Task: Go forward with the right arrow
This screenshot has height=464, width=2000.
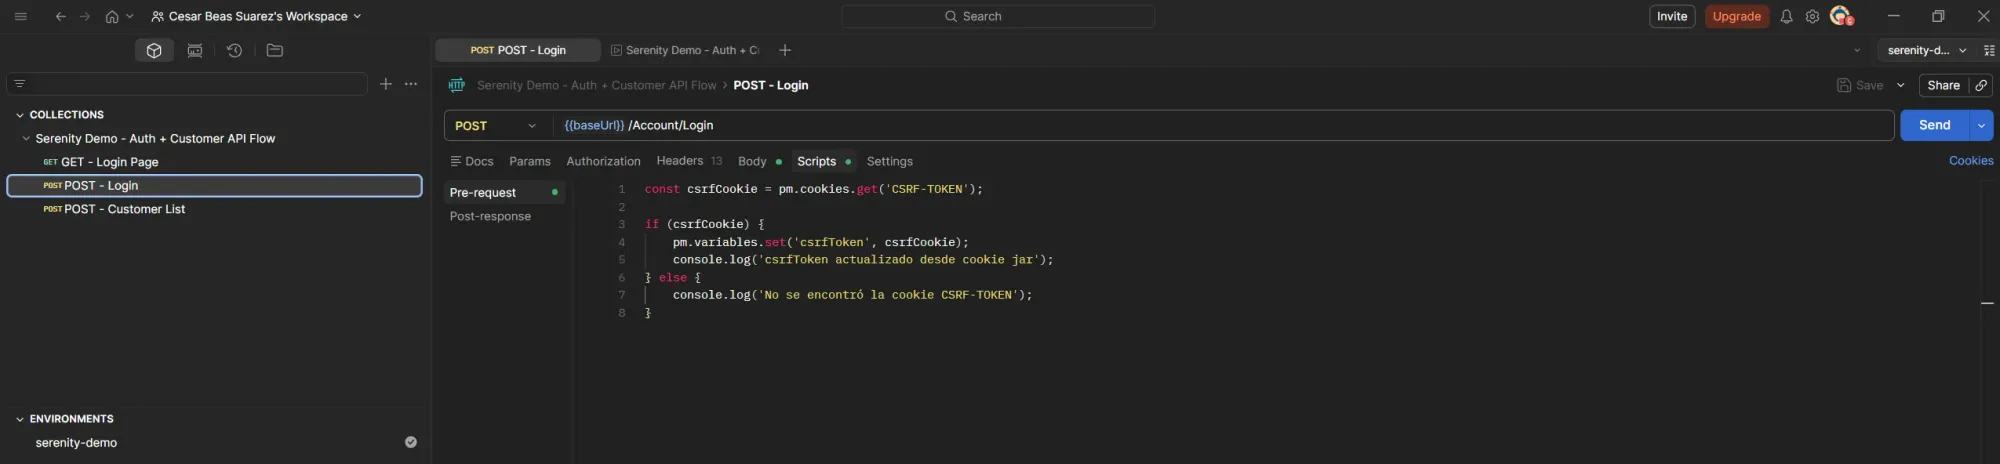Action: (x=85, y=16)
